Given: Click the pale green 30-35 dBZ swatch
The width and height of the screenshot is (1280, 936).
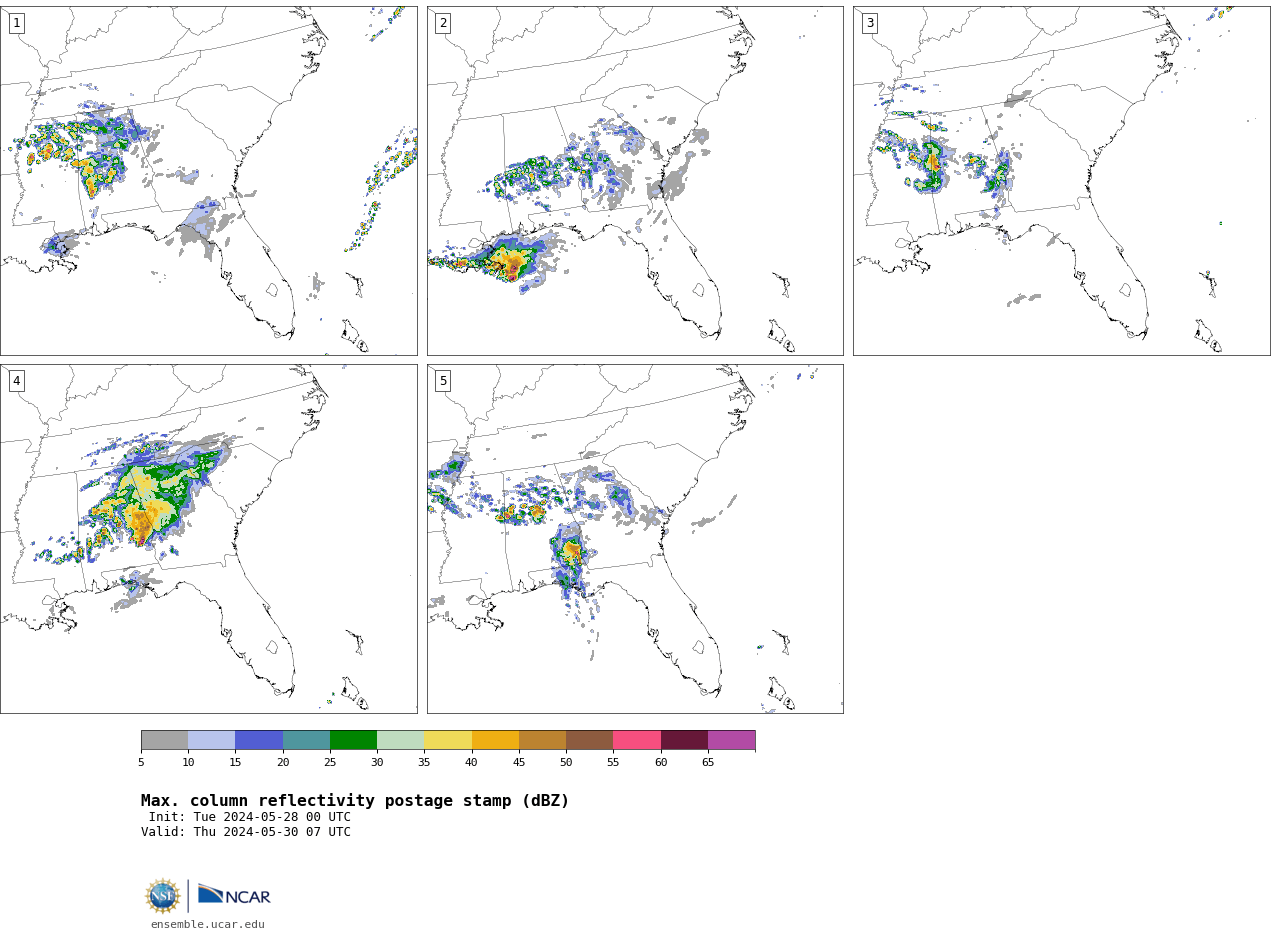Looking at the screenshot, I should click(401, 740).
